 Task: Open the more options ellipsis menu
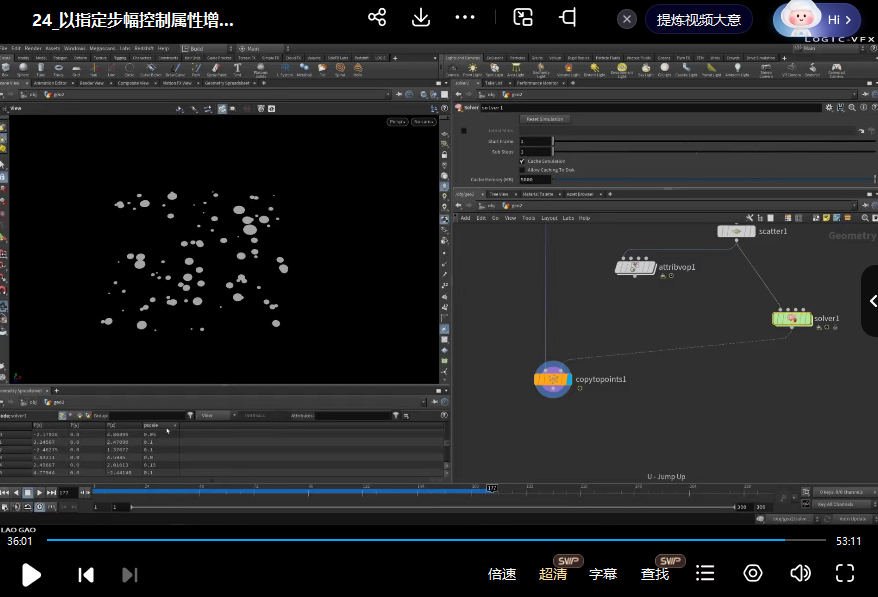[465, 18]
